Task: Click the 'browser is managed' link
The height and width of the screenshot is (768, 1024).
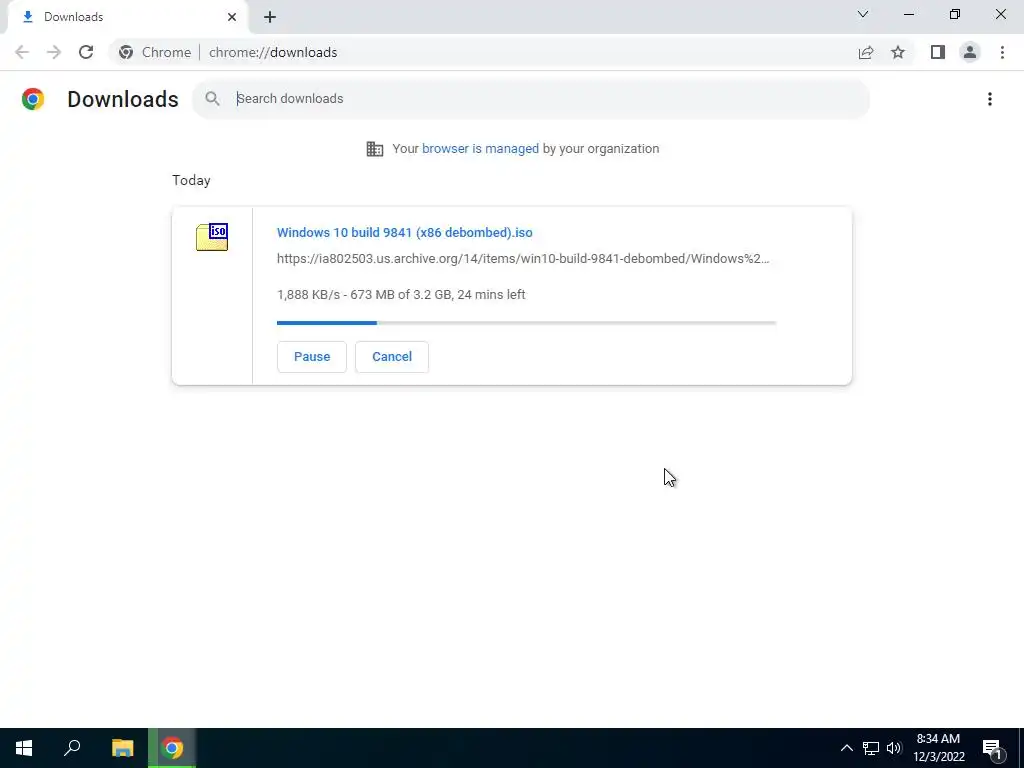Action: (481, 149)
